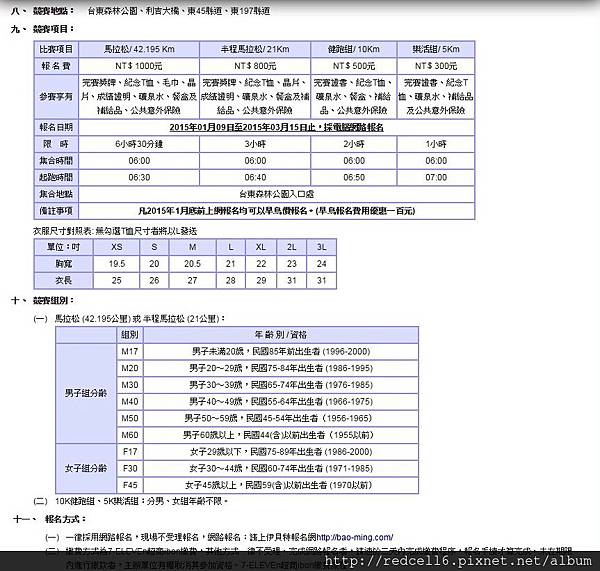Screen dimensions: 600x571
Task: Click the '3小時' time limit cell
Action: (x=255, y=144)
